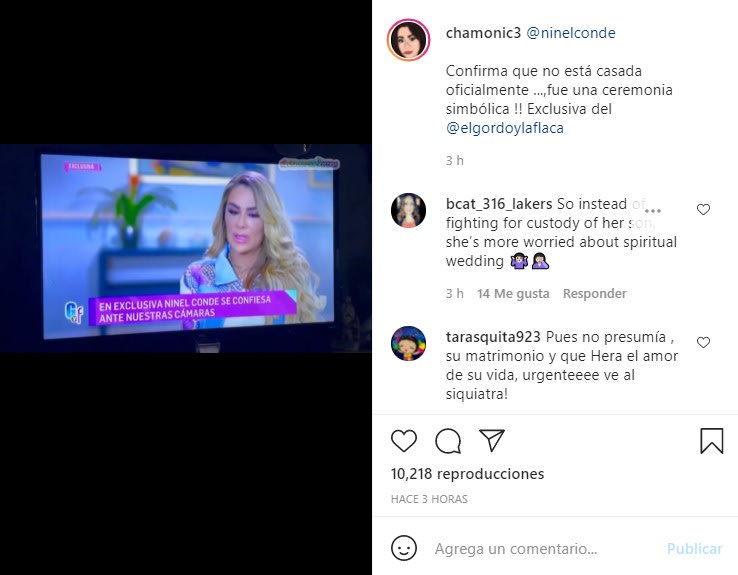
Task: Open the @elgordoylaflaca mention link
Action: coord(505,128)
